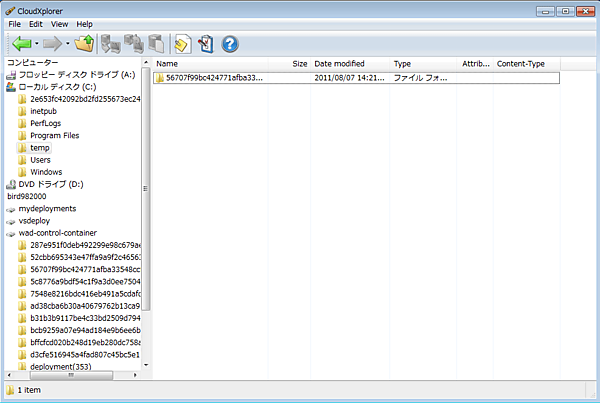600x403 pixels.
Task: Sort by Date modified column header
Action: (x=350, y=64)
